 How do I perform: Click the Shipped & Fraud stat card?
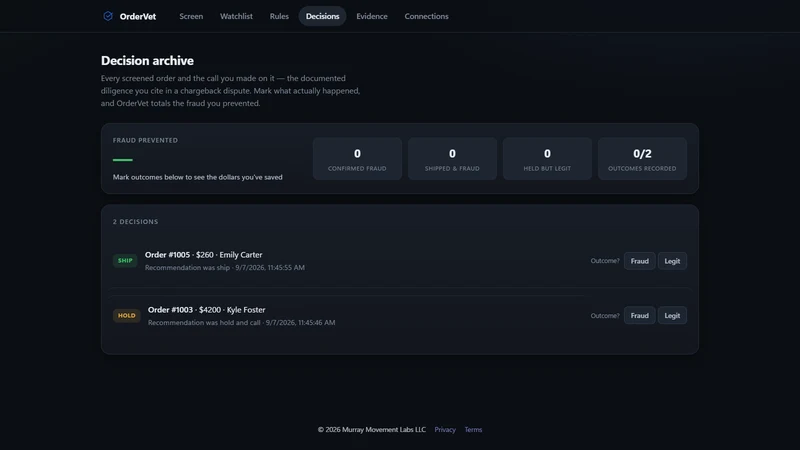click(x=452, y=159)
